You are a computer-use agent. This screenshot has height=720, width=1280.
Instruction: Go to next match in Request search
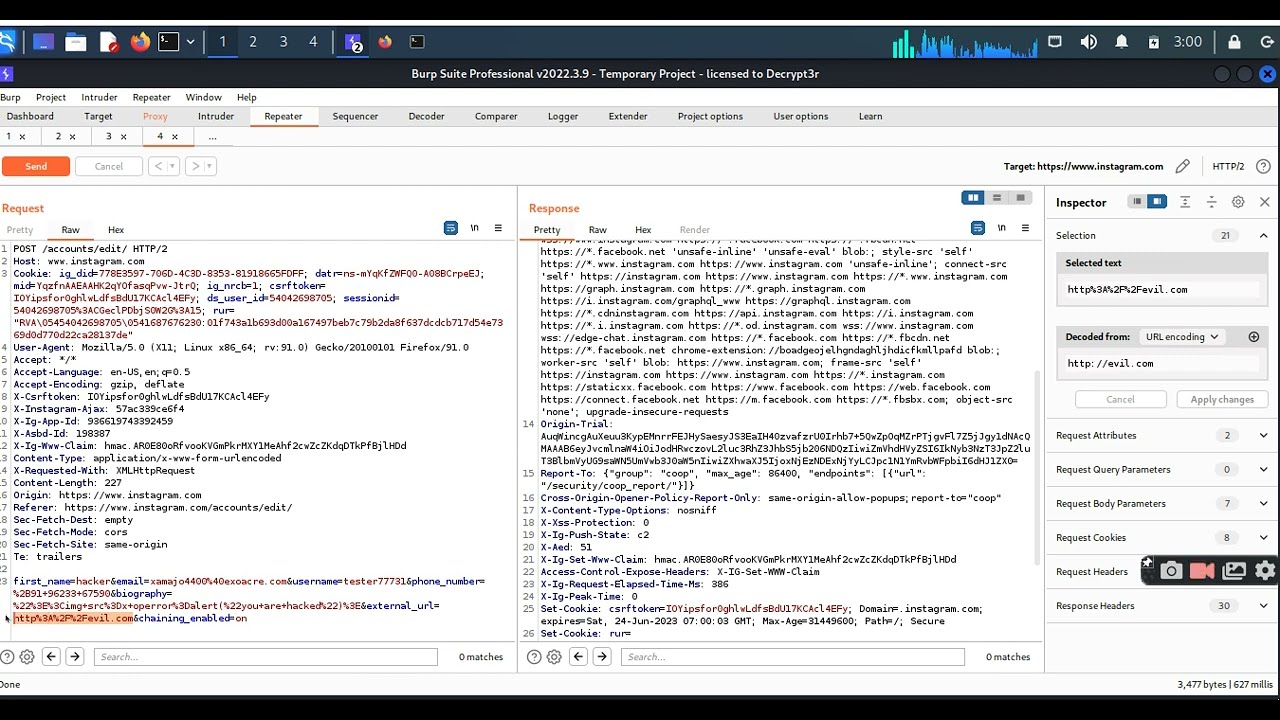click(x=75, y=657)
